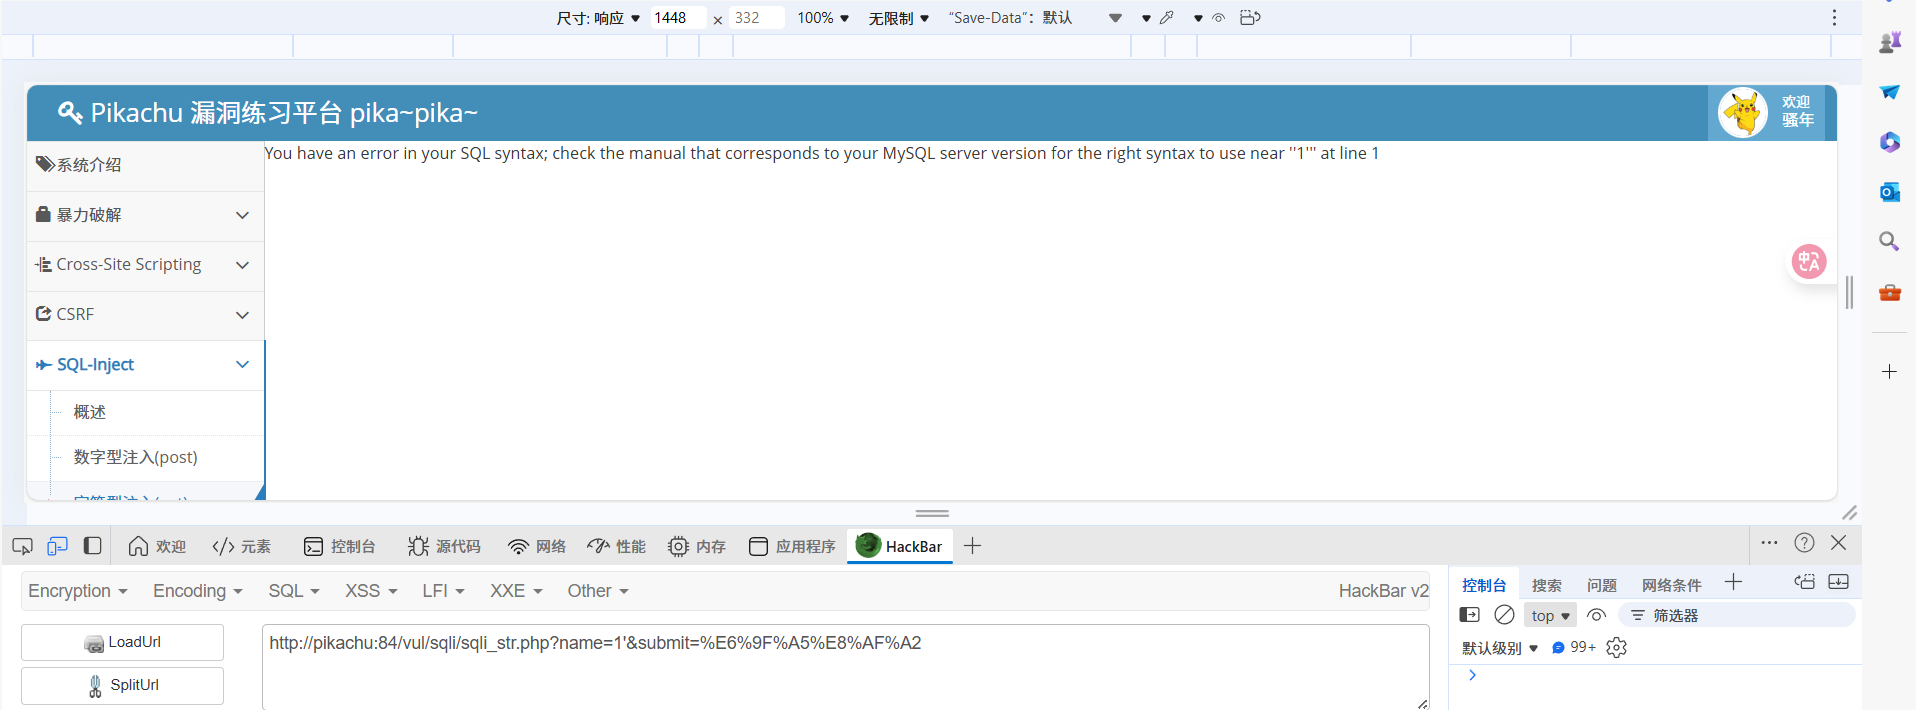Open the Other dropdown in HackBar

[598, 591]
